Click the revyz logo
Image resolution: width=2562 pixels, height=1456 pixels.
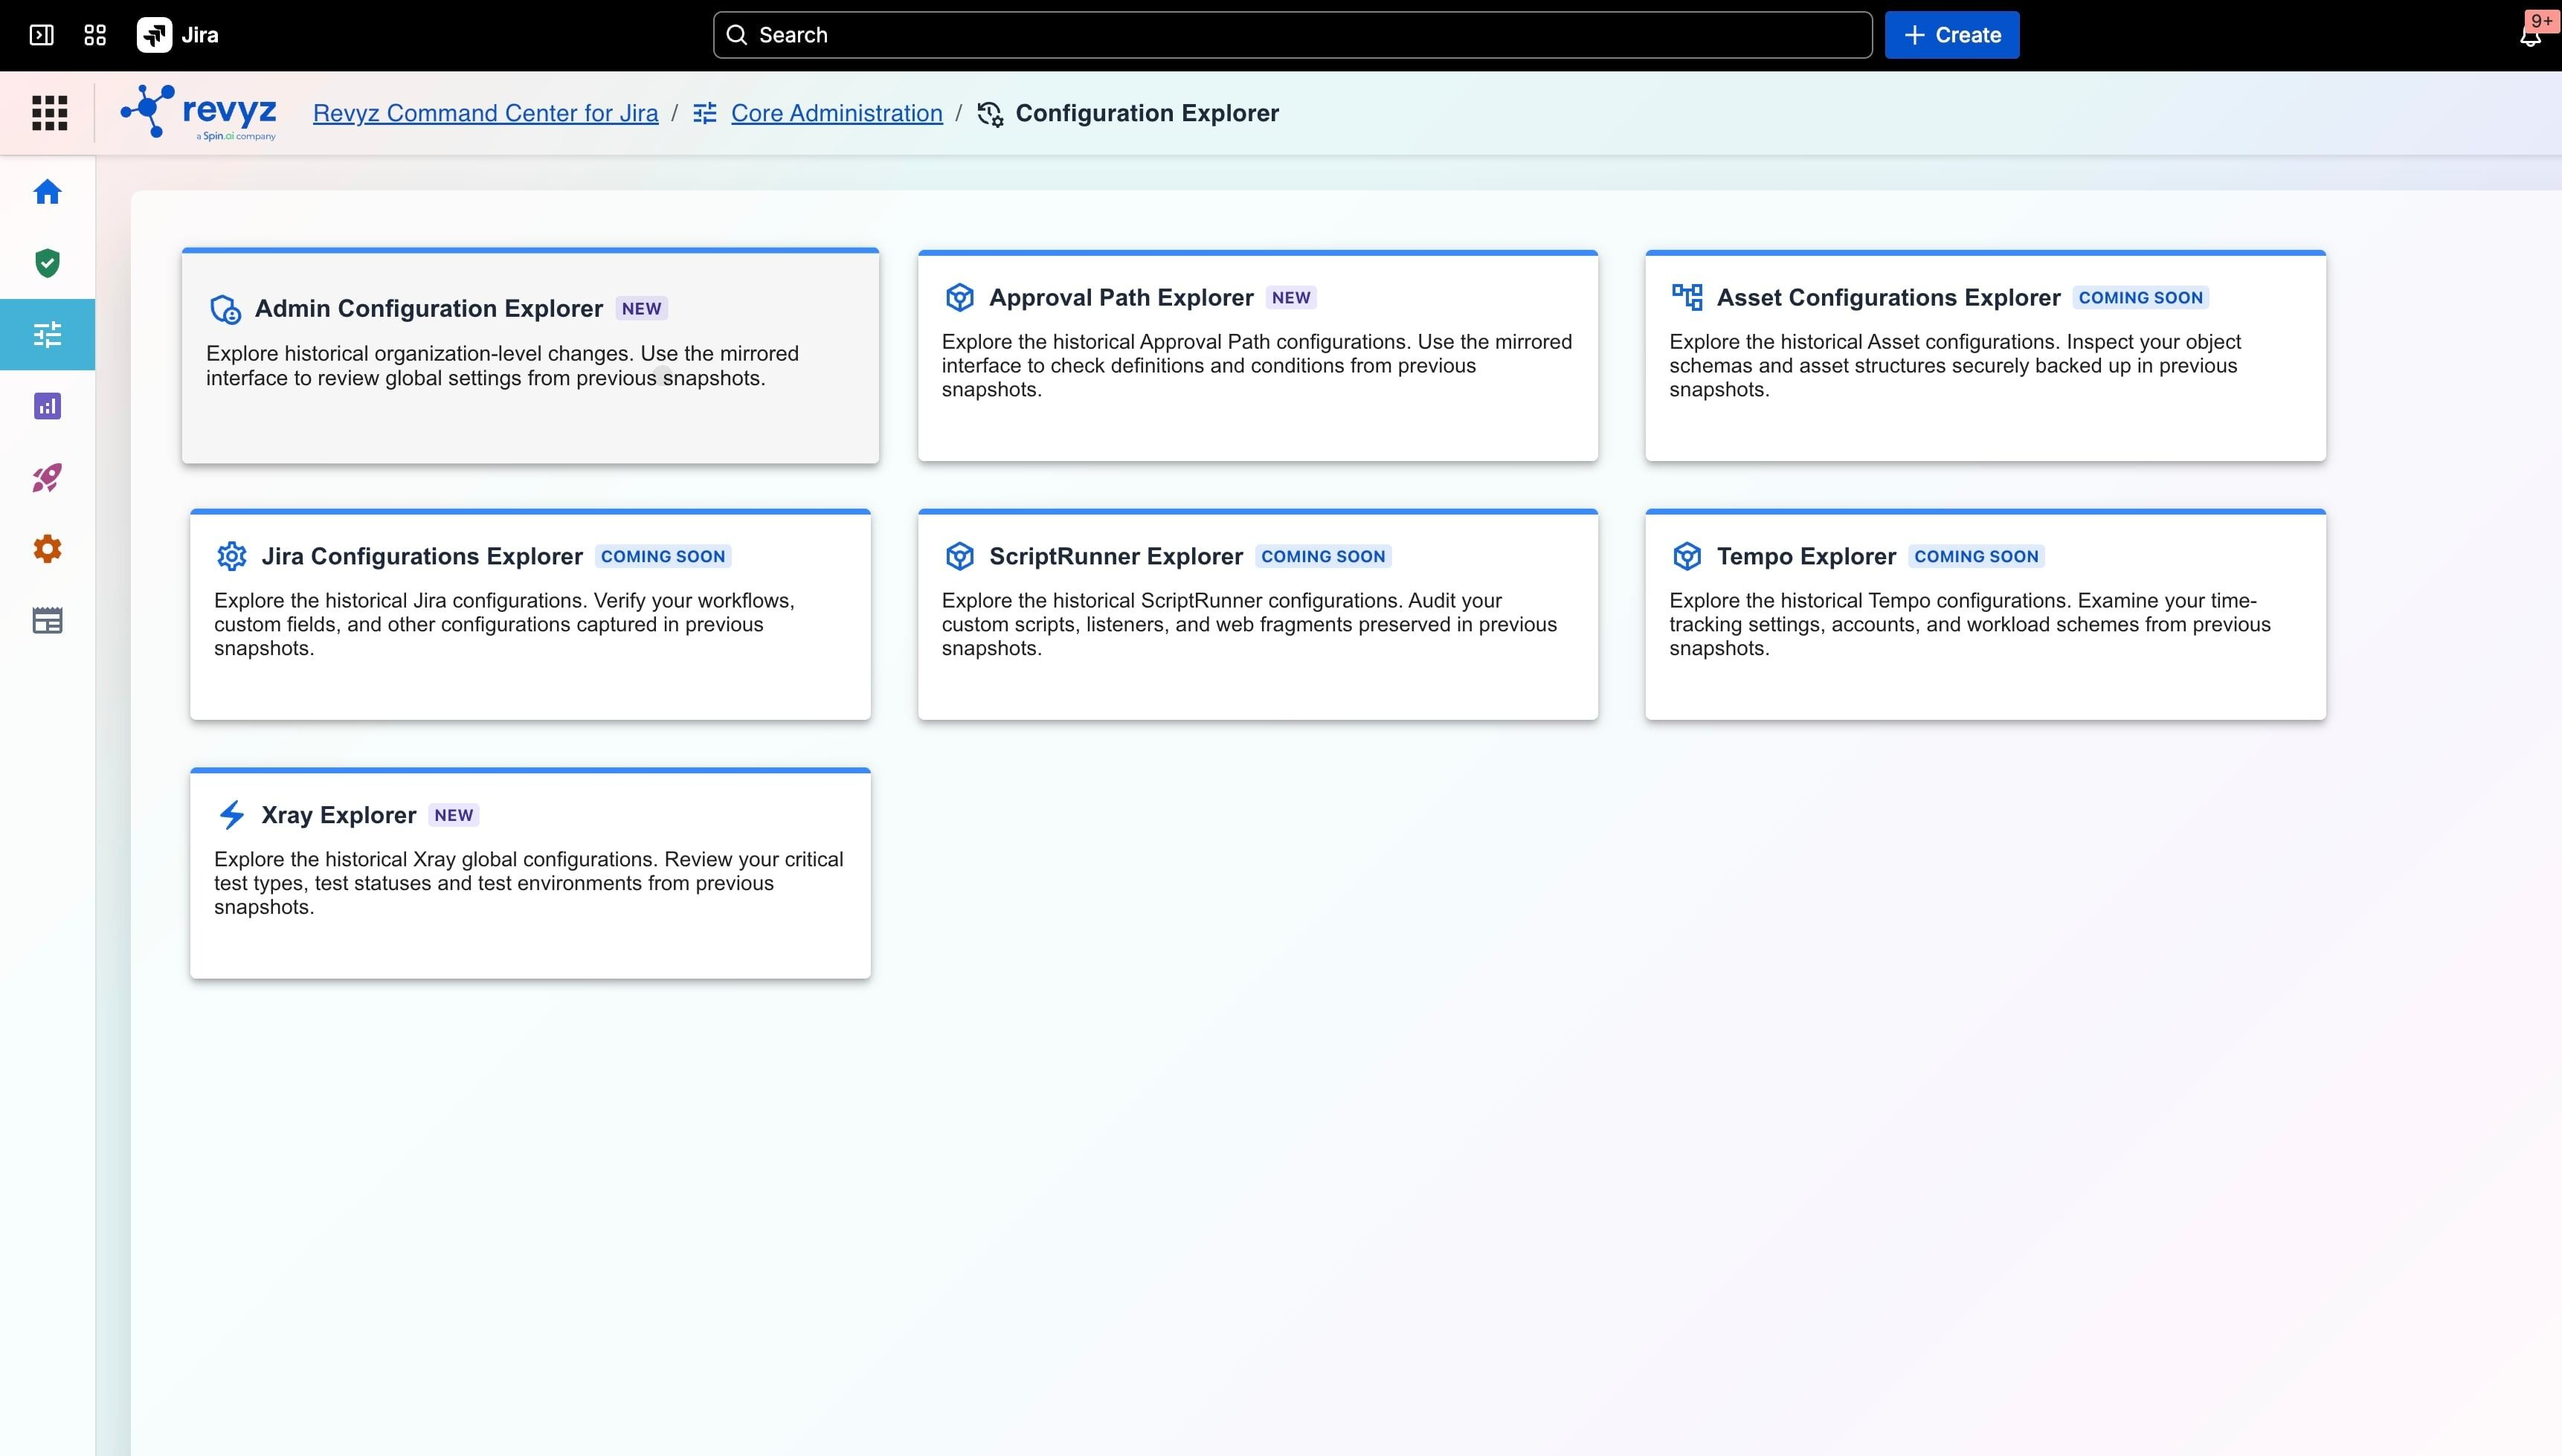pyautogui.click(x=198, y=113)
